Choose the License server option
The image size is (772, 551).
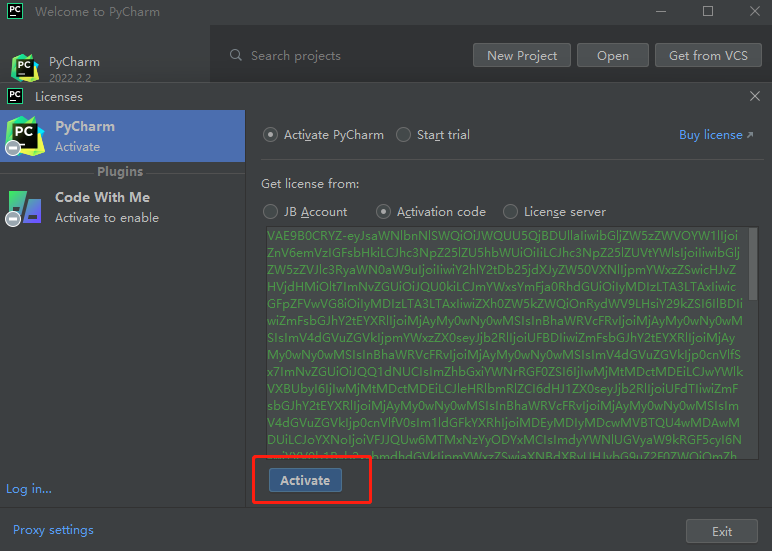click(511, 212)
